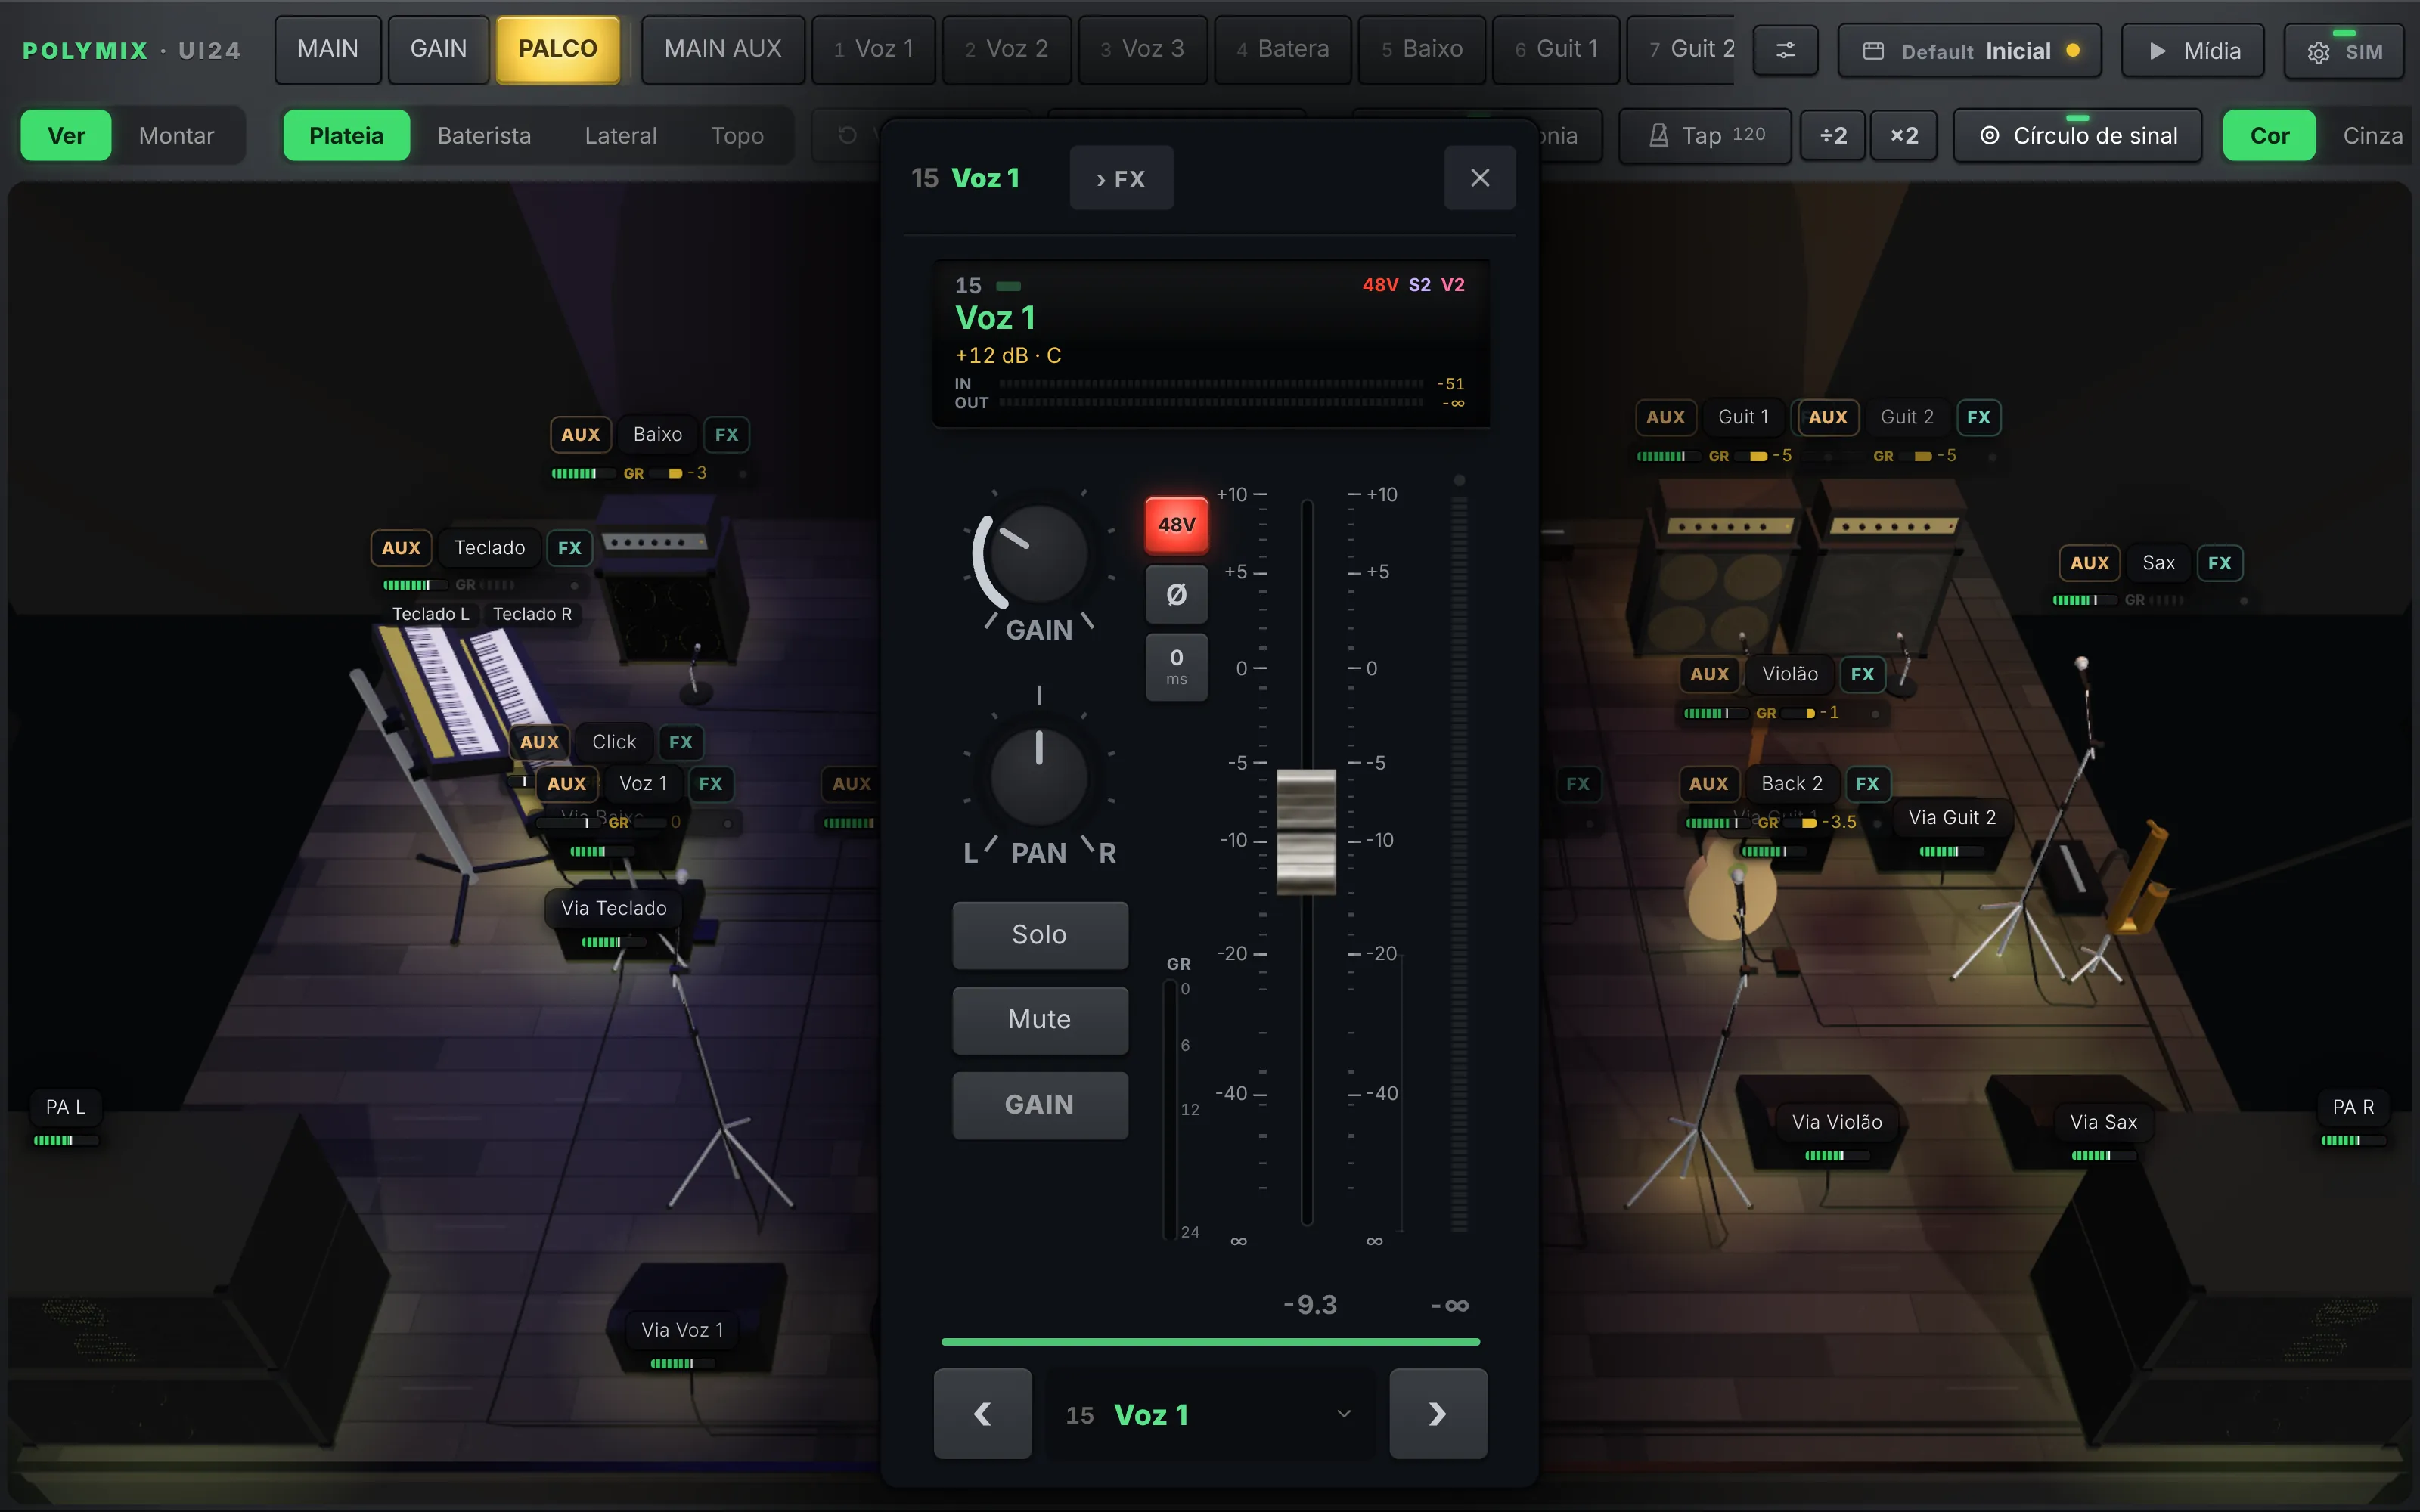Open the 15 Voz 1 channel dropdown

point(1210,1414)
